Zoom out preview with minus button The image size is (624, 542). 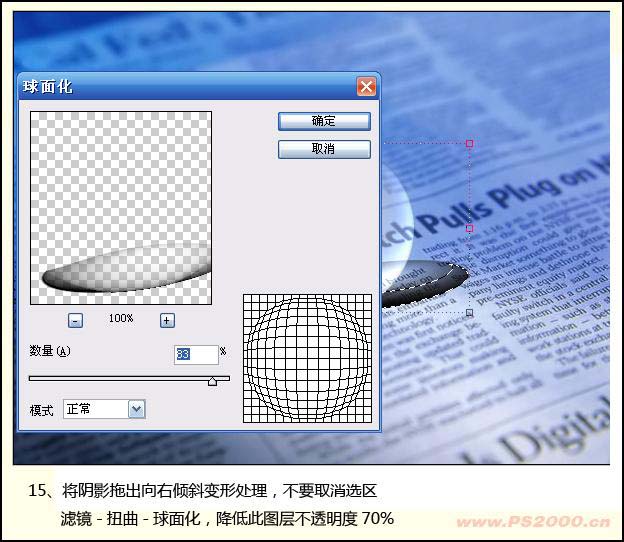coord(76,320)
